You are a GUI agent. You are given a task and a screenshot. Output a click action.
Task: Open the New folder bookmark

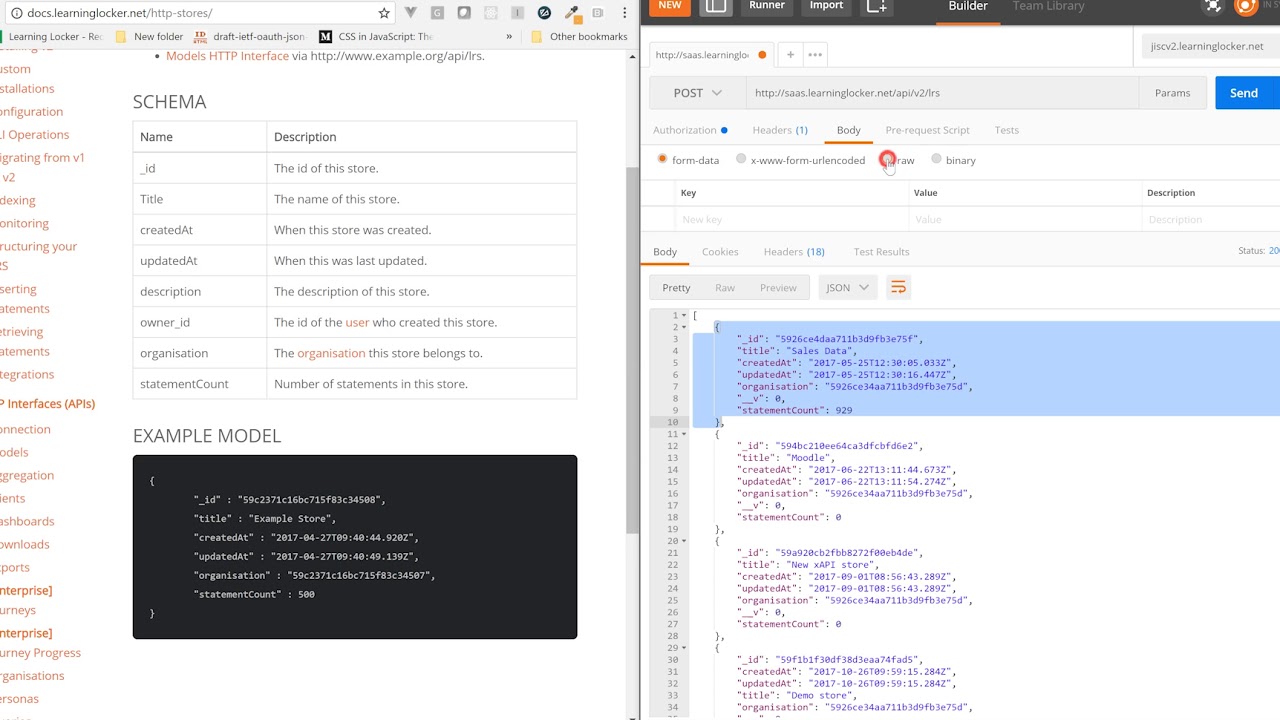(150, 36)
